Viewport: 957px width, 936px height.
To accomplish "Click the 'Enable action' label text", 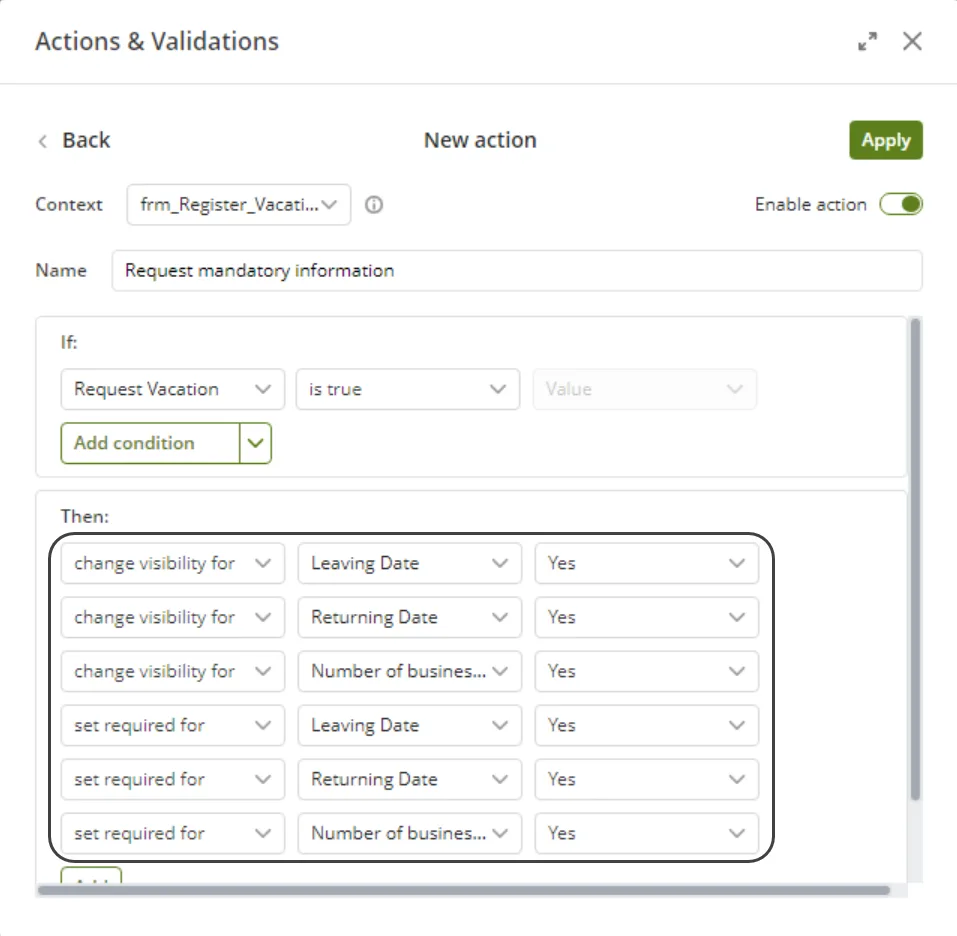I will 811,204.
